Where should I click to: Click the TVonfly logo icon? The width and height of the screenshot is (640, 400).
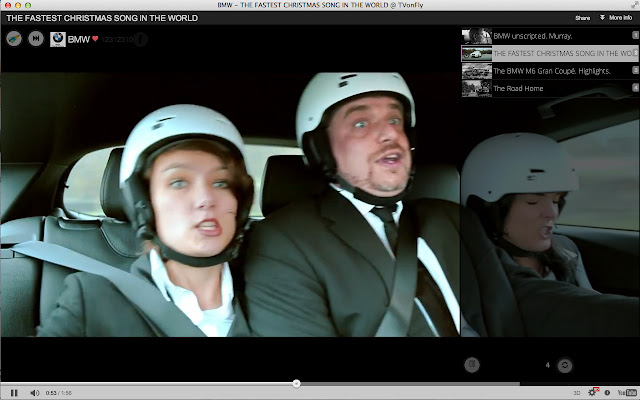coord(14,39)
